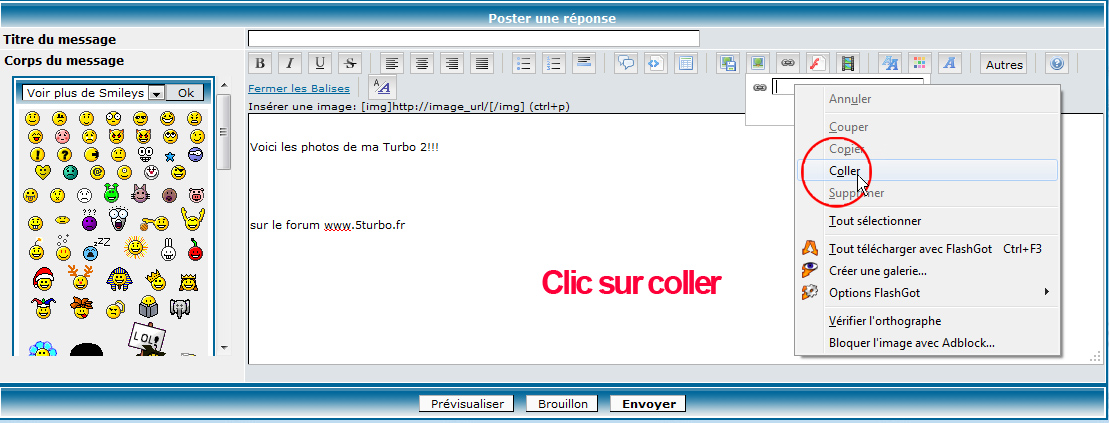This screenshot has height=423, width=1109.
Task: Insert a quote with speech bubble icon
Action: [626, 63]
